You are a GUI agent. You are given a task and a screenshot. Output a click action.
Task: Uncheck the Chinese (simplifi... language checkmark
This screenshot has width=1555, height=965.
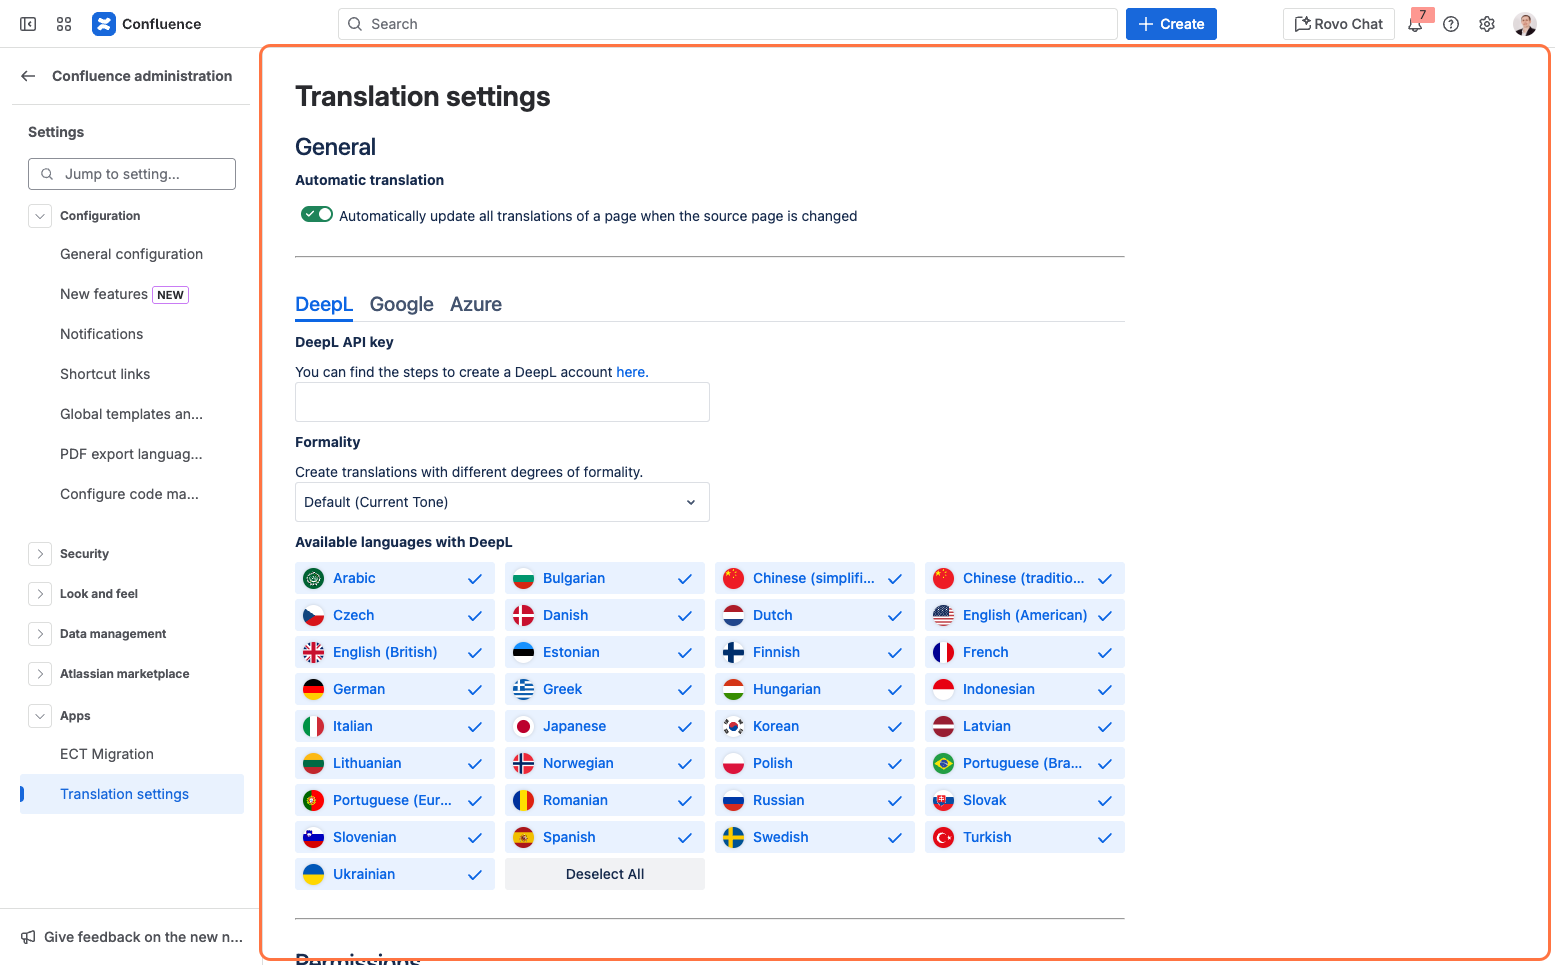tap(895, 579)
